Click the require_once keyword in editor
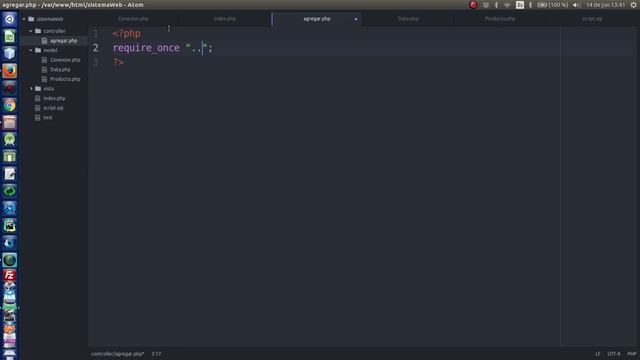Viewport: 640px width, 360px height. 146,48
